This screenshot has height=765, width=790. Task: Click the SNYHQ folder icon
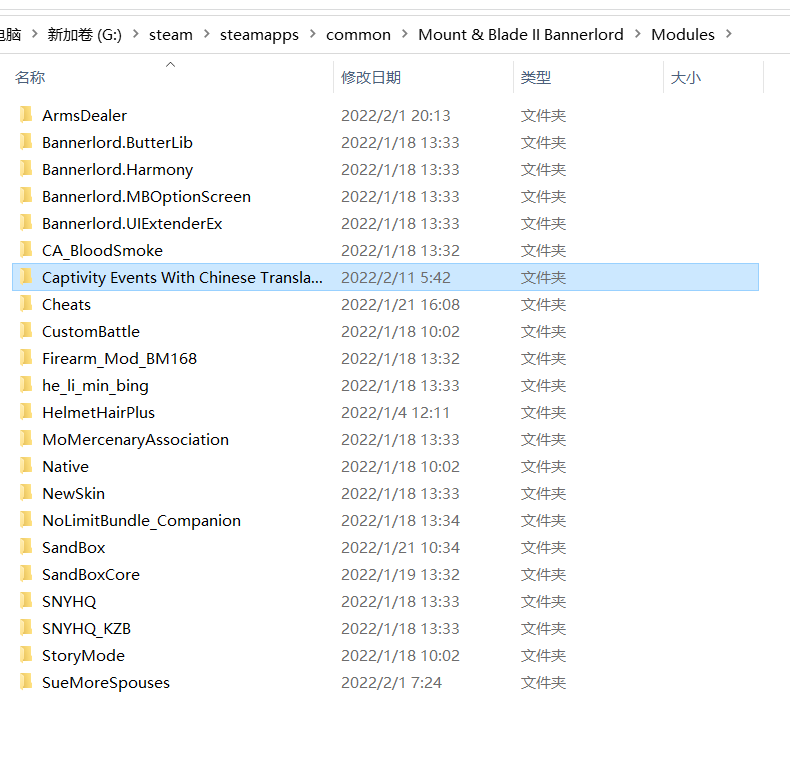point(26,601)
